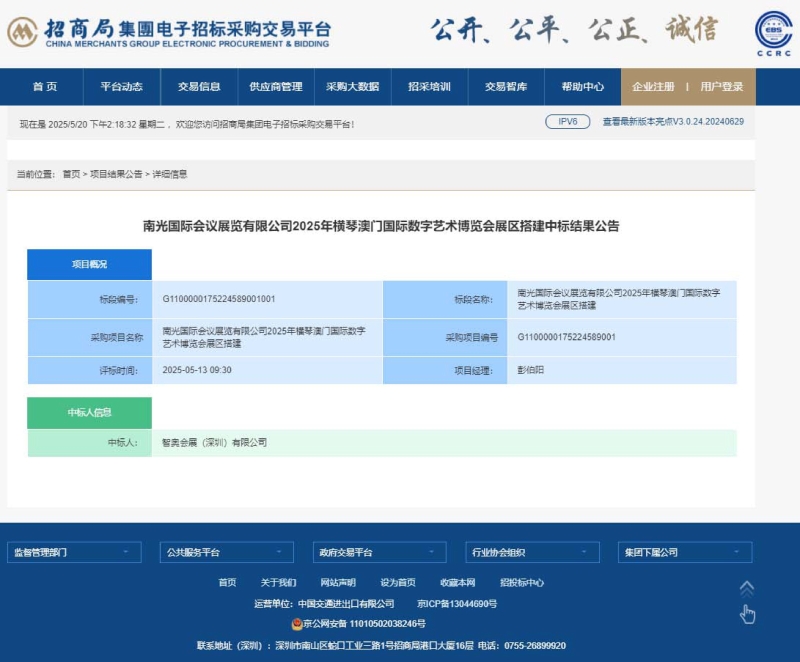800x662 pixels.
Task: Click the 采购项目名称 value cell text
Action: click(x=264, y=337)
